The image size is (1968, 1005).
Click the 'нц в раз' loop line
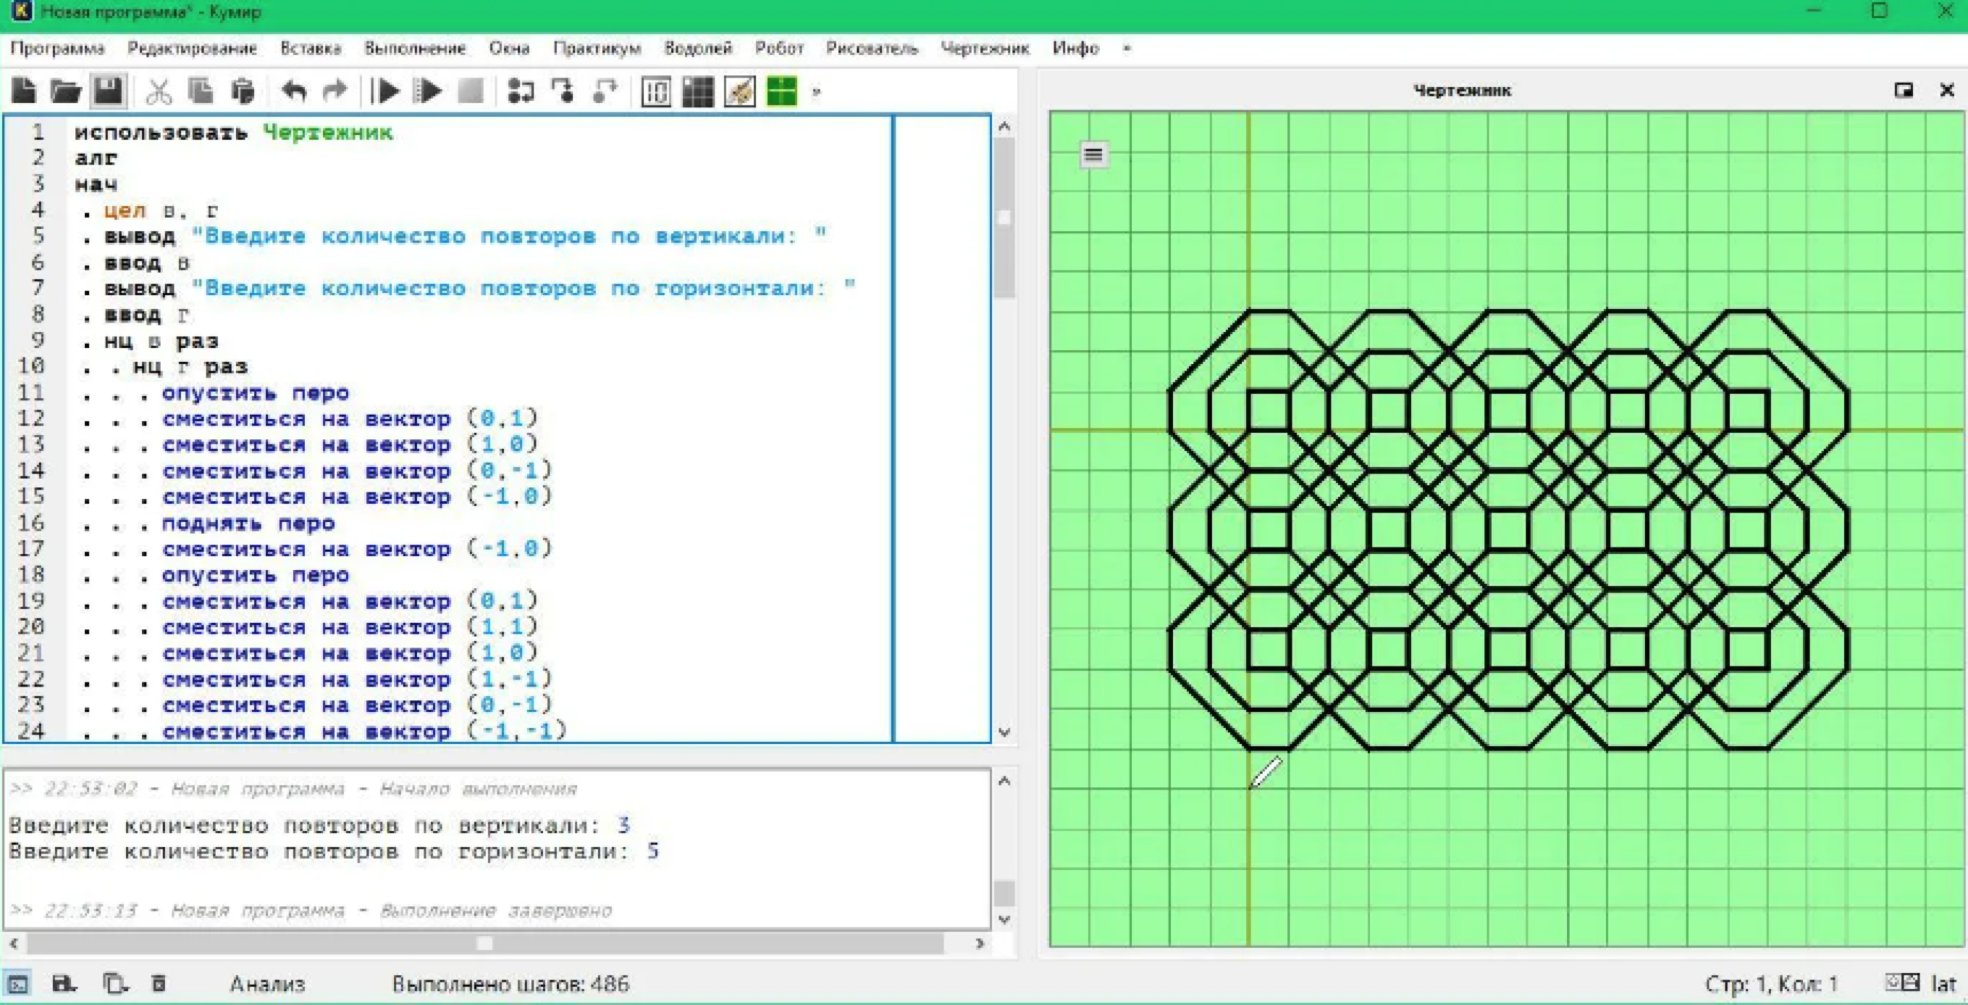[161, 341]
